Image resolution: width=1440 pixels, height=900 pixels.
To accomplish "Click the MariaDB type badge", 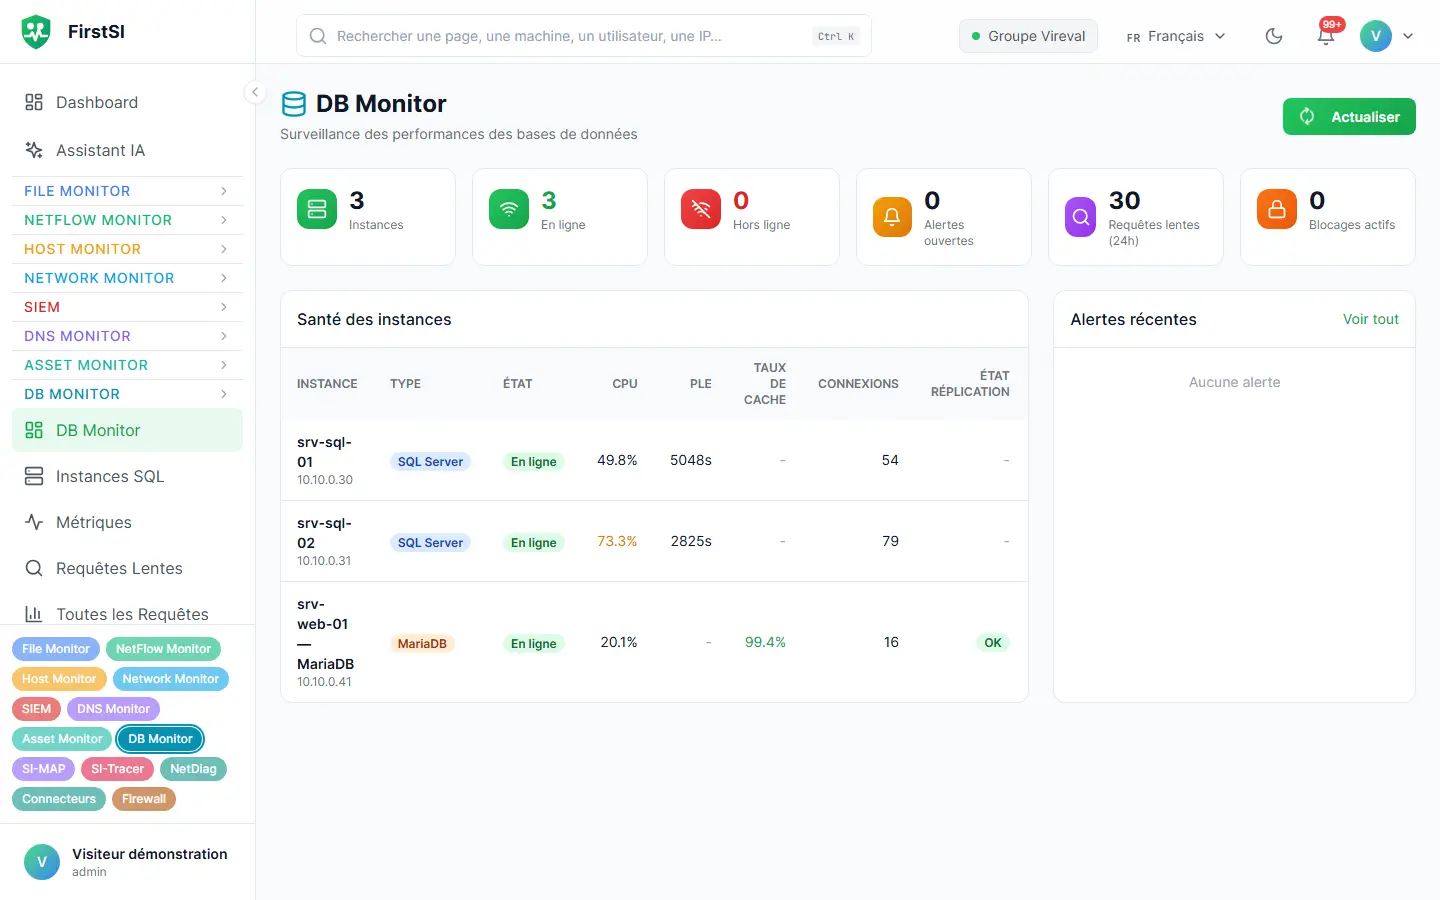I will pos(422,643).
